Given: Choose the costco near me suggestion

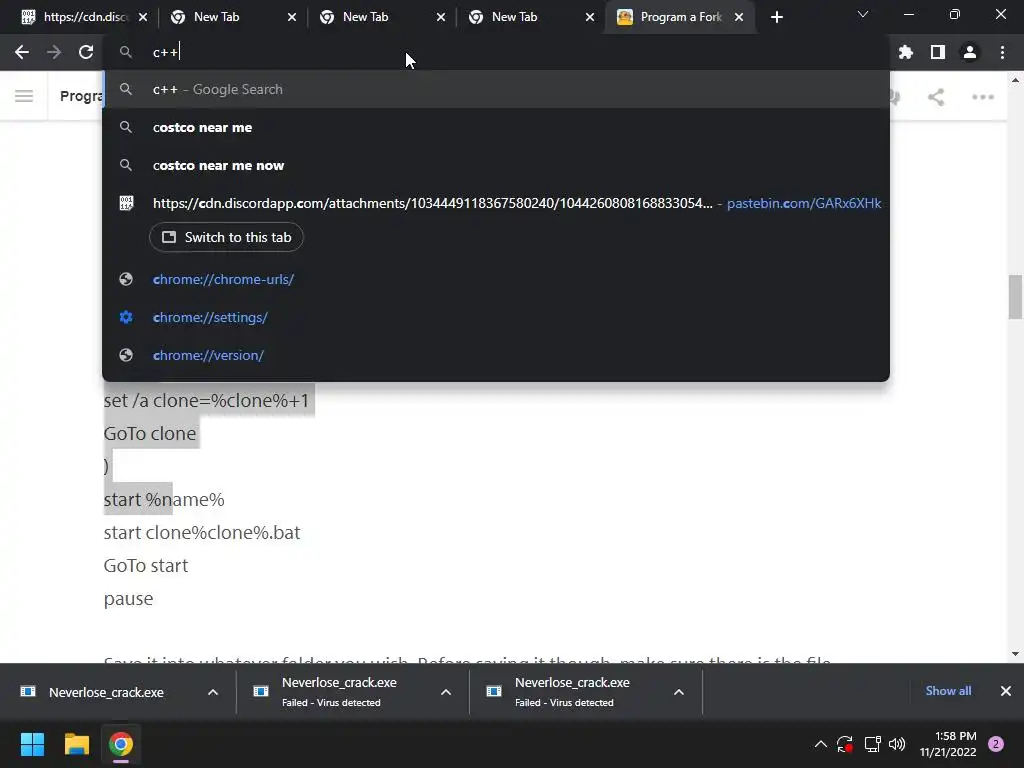Looking at the screenshot, I should 496,127.
